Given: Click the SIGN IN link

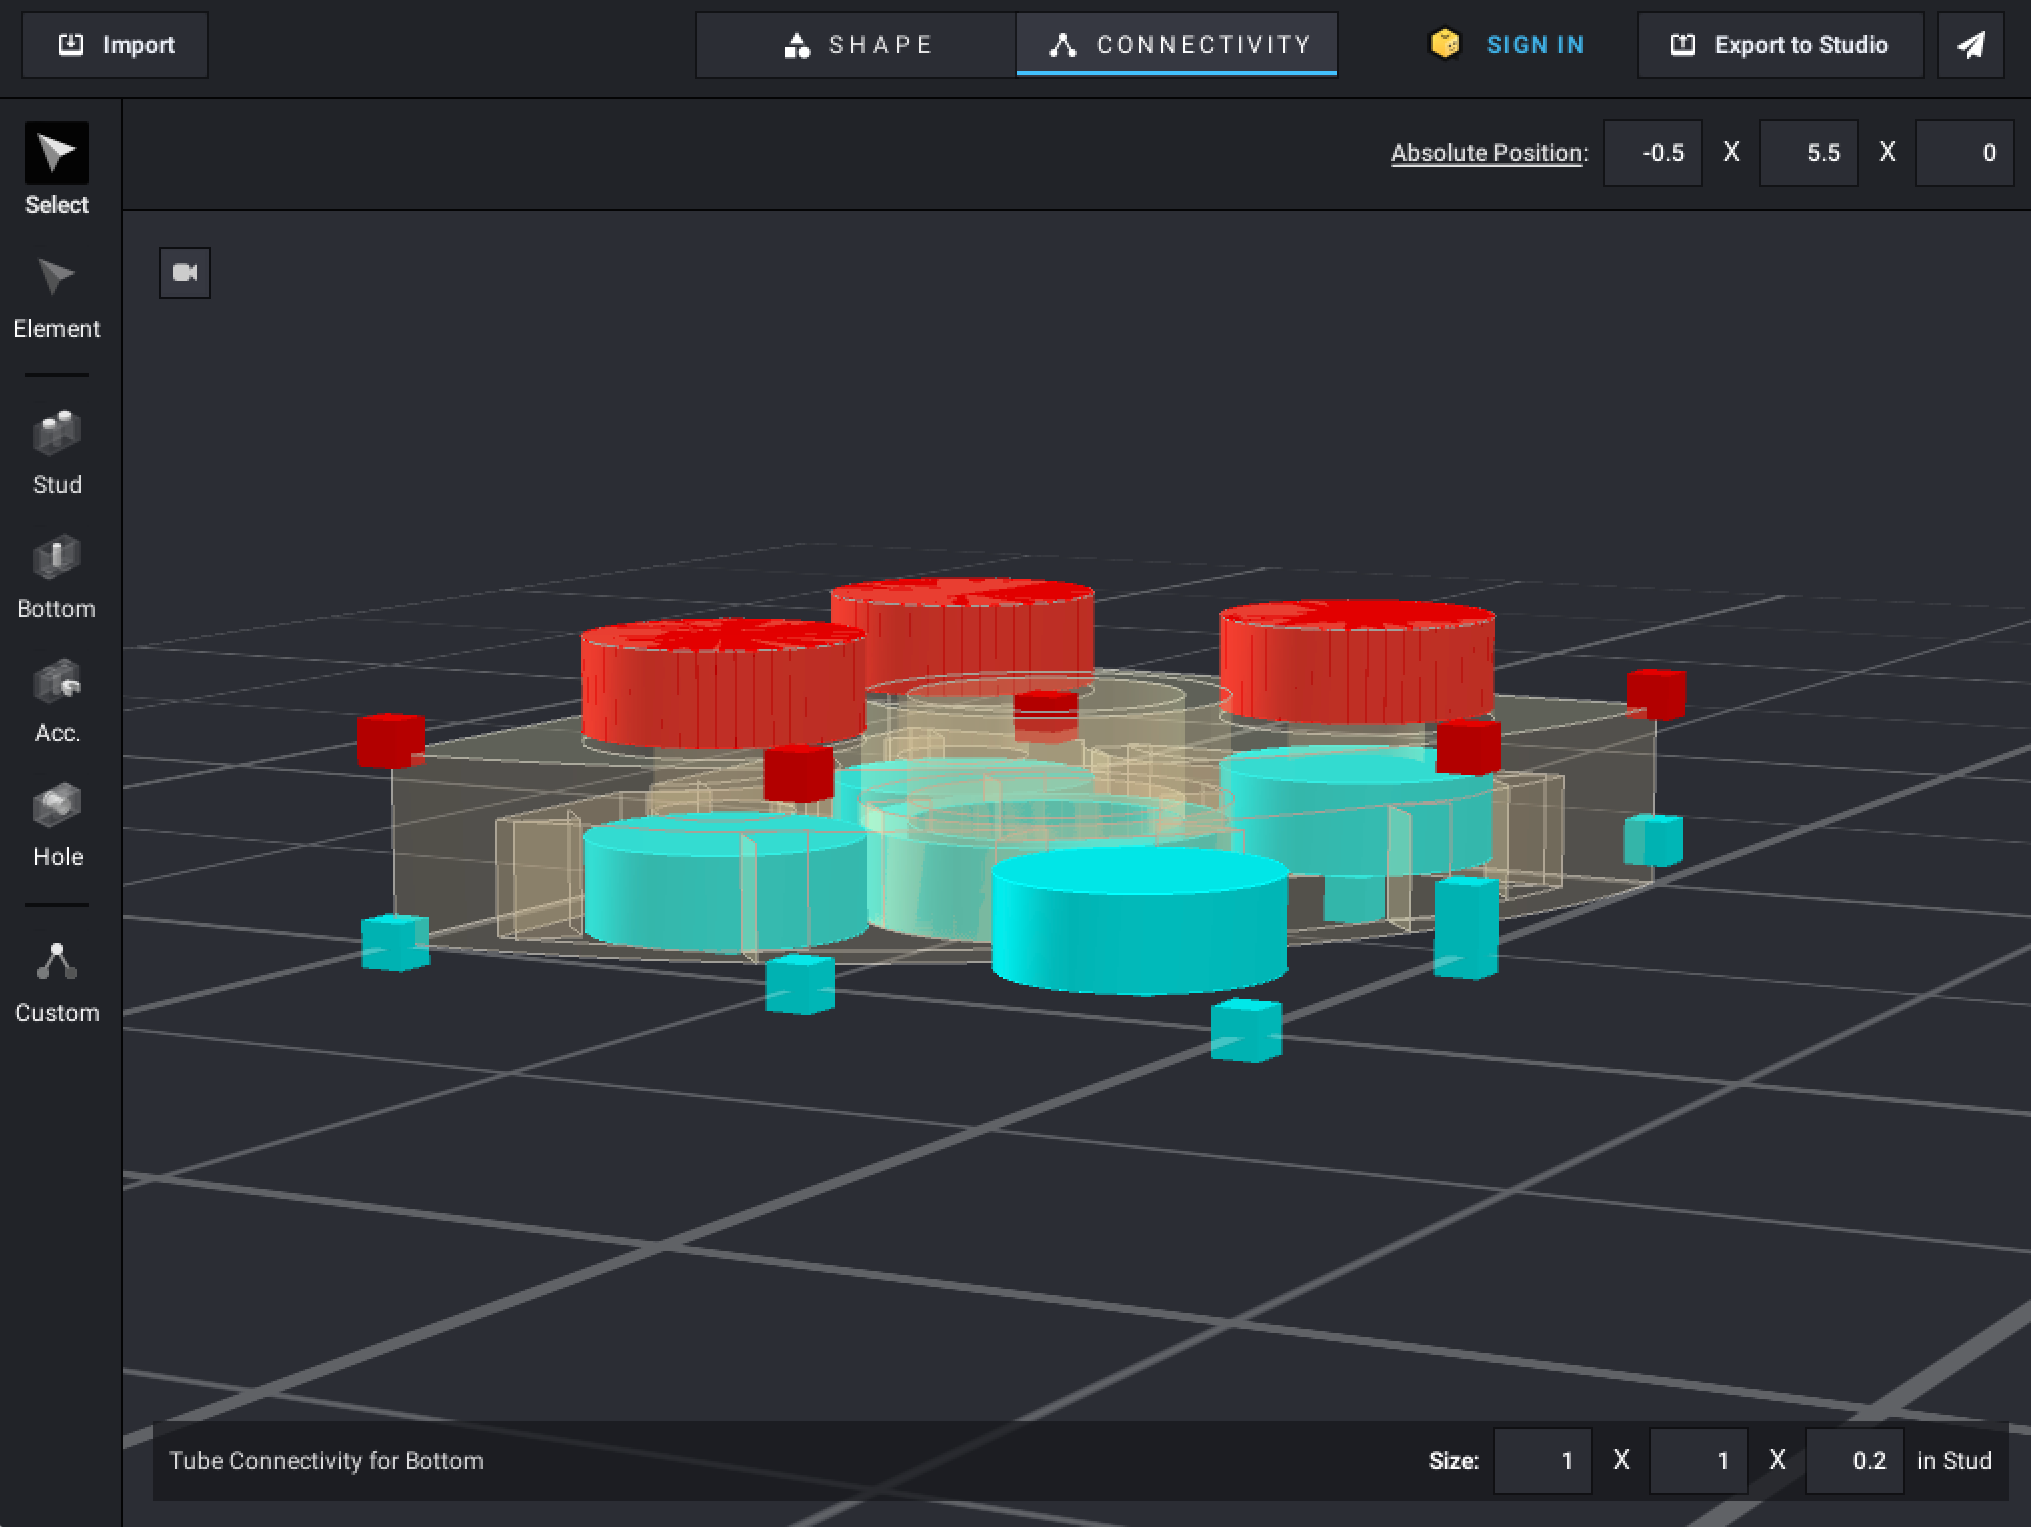Looking at the screenshot, I should click(1534, 45).
